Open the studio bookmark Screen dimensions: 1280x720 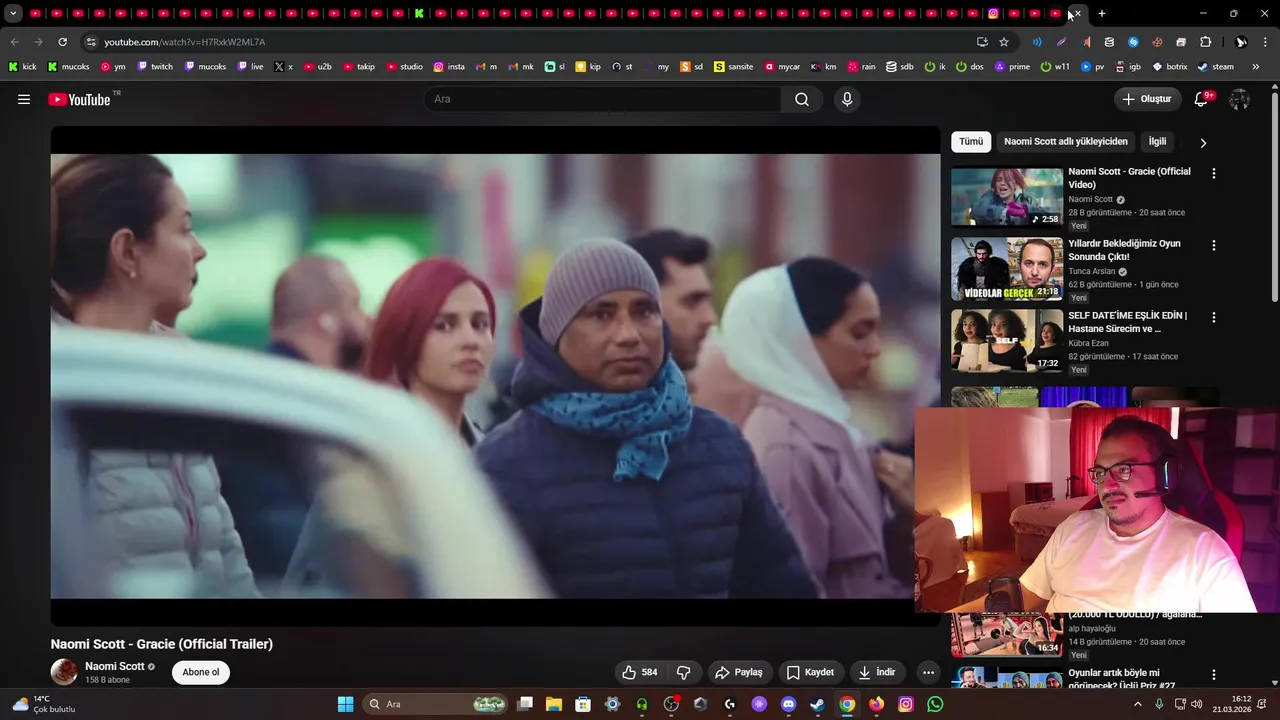(x=405, y=67)
